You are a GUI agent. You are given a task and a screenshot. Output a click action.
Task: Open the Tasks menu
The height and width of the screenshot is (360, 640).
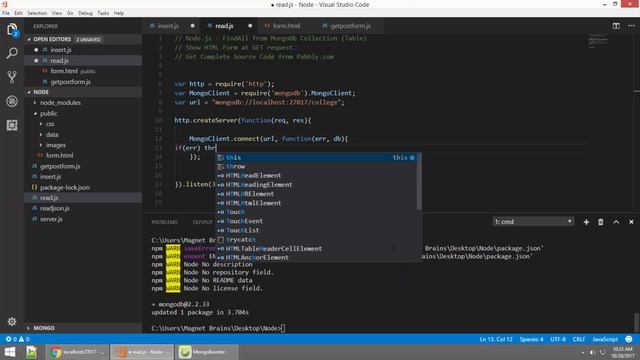[103, 13]
